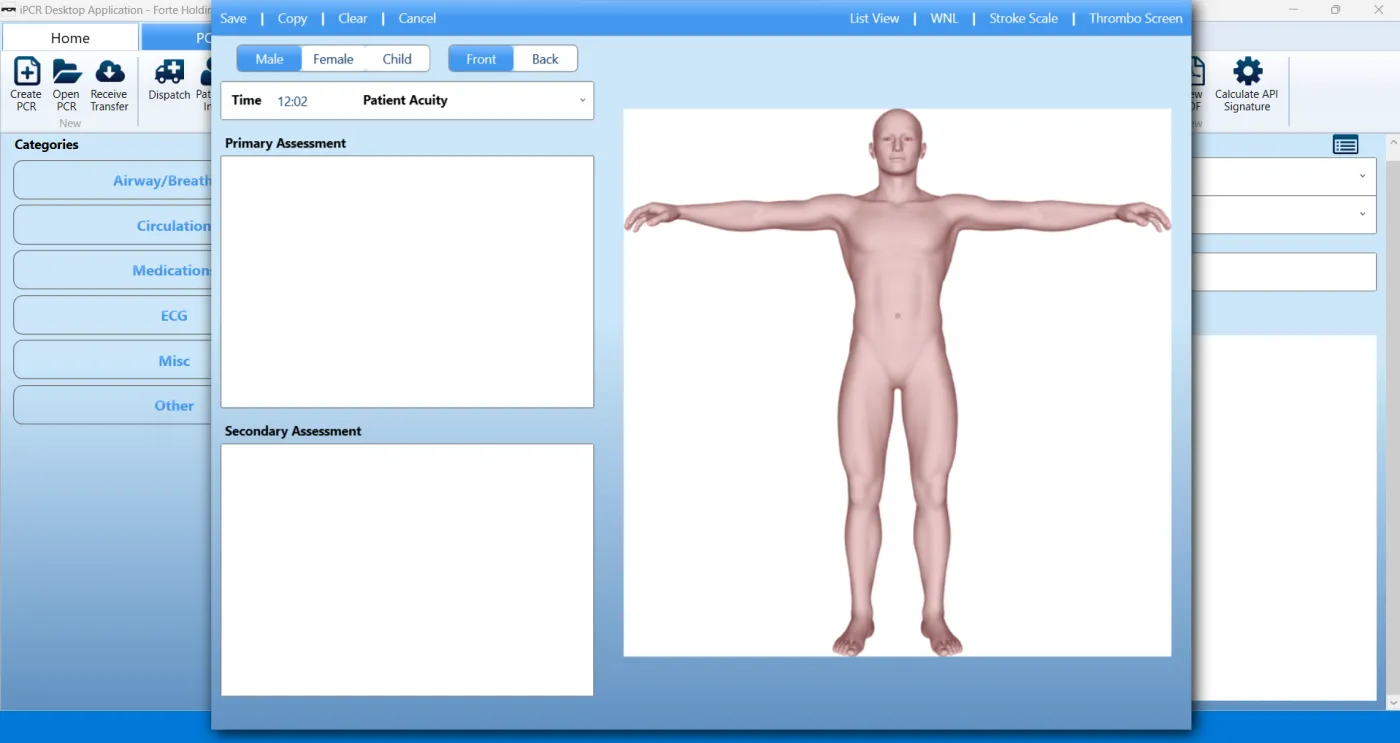Switch body model to Child

coord(397,59)
